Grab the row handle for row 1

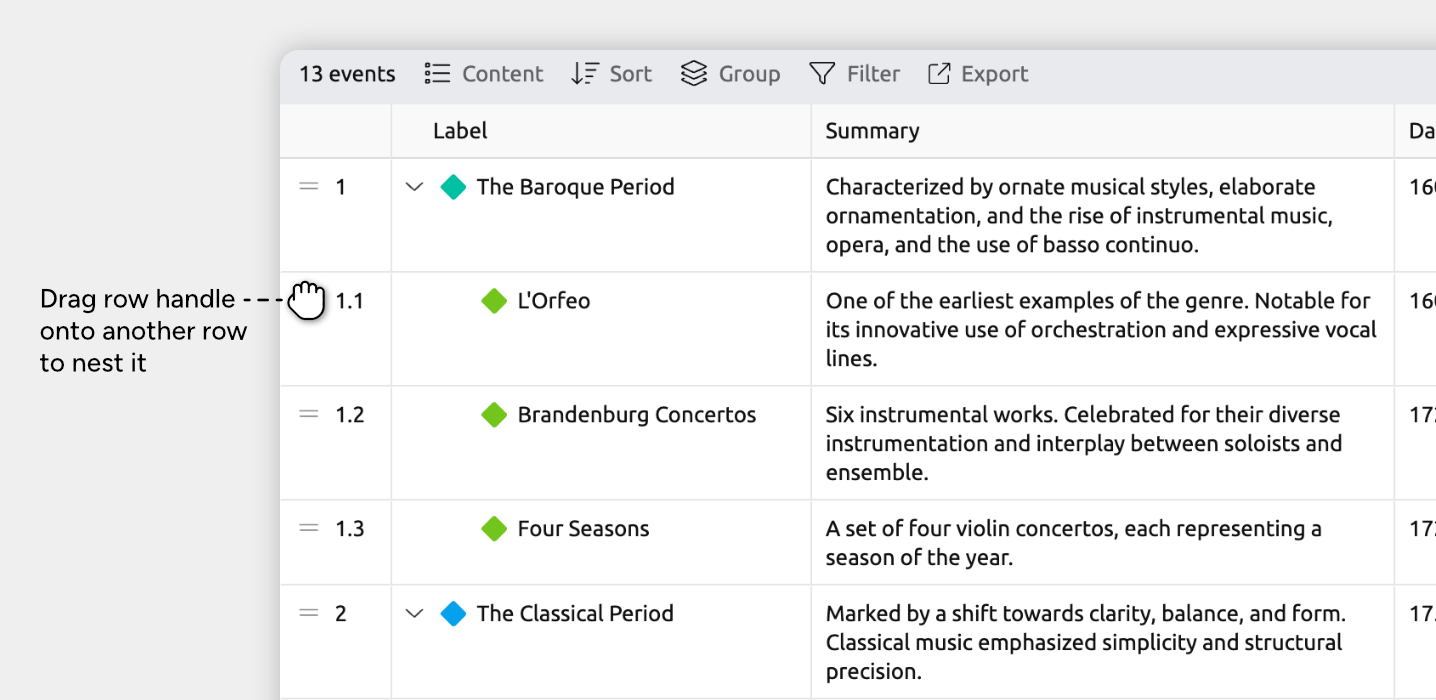pyautogui.click(x=309, y=186)
